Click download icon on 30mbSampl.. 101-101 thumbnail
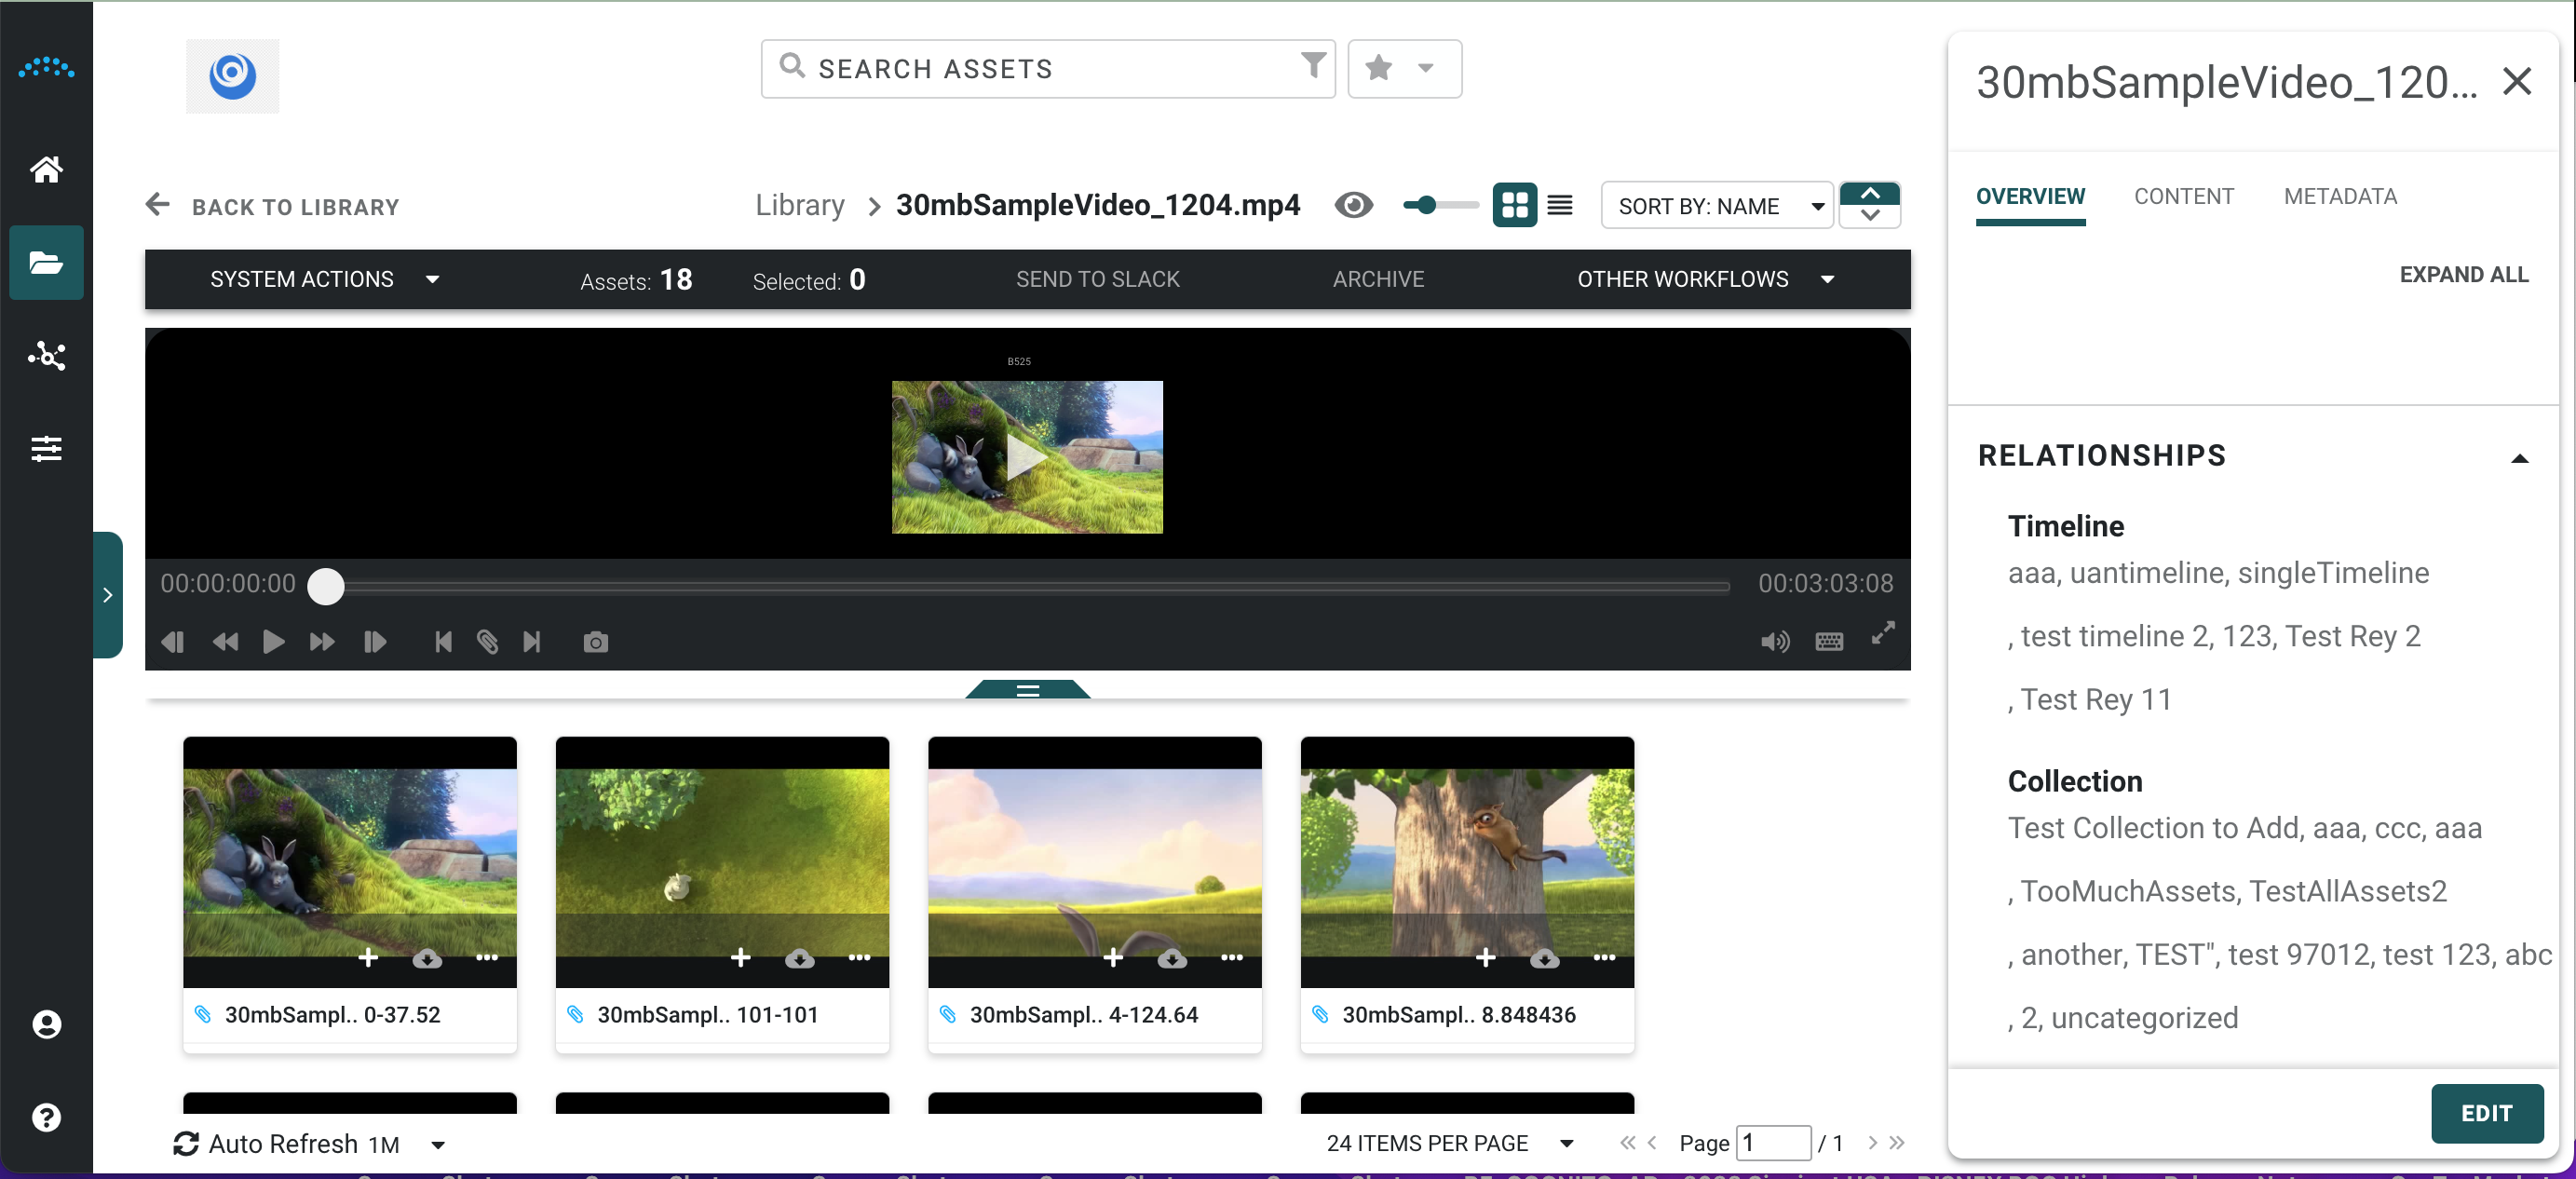Screen dimensions: 2576x1179 (799, 958)
